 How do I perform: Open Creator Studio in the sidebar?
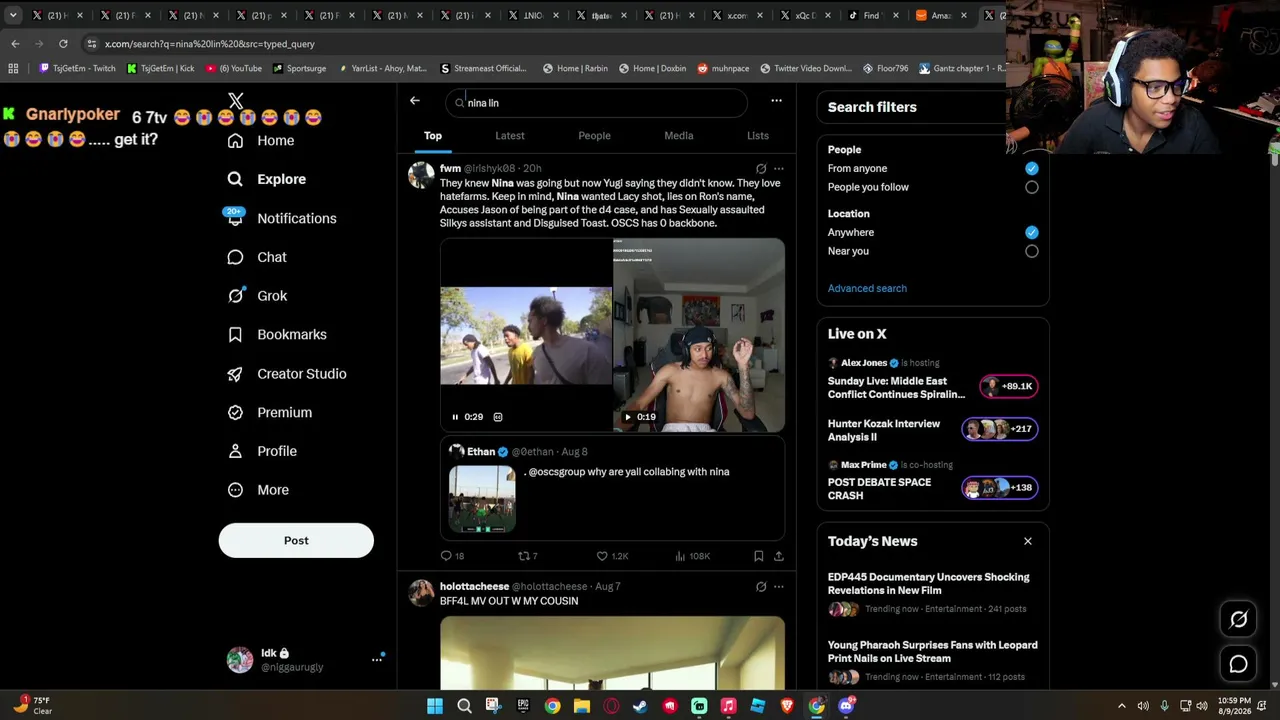[x=287, y=374]
